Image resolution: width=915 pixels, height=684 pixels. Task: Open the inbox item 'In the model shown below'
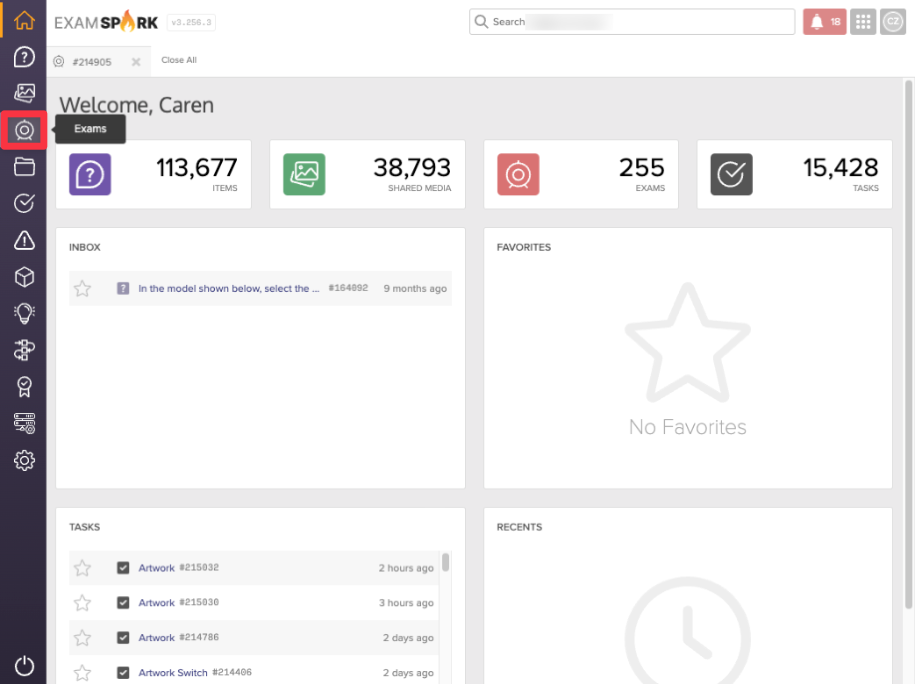(x=228, y=288)
